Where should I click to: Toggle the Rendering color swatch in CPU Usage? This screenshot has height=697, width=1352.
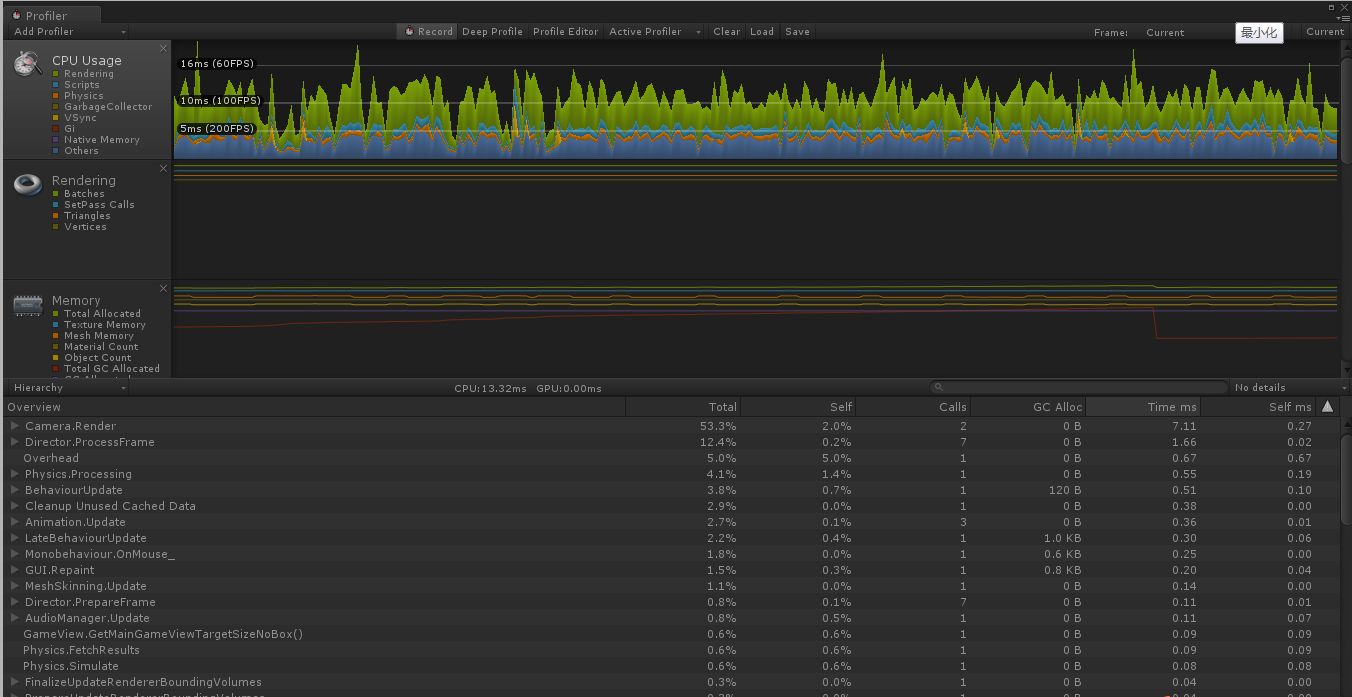(x=56, y=74)
